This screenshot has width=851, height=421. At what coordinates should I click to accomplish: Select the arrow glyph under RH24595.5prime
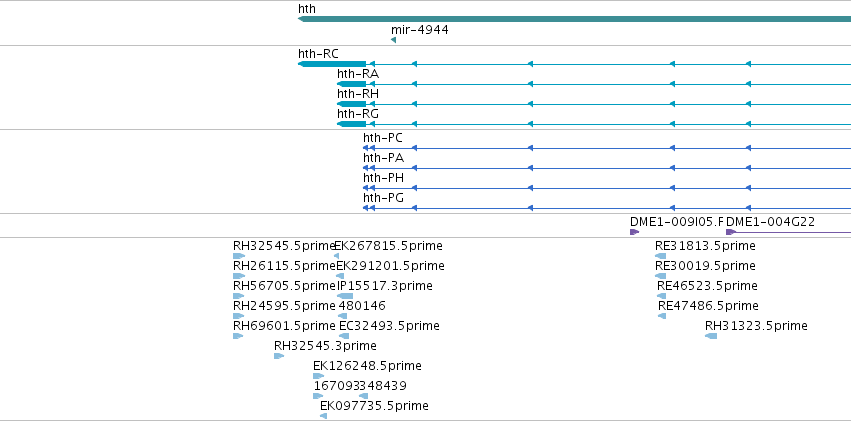(239, 316)
